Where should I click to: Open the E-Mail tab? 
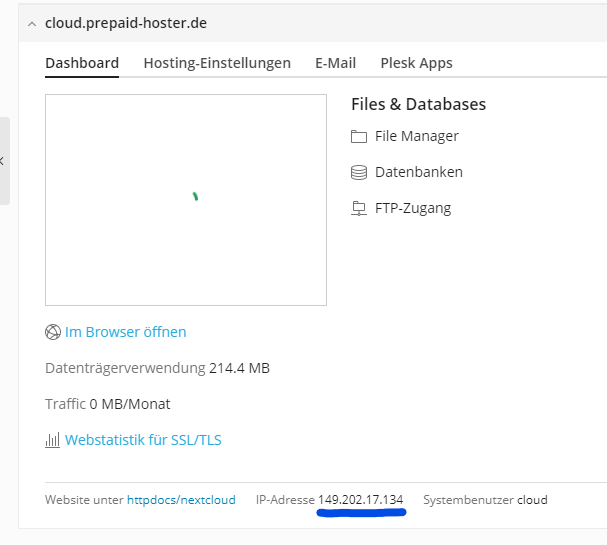[x=335, y=63]
